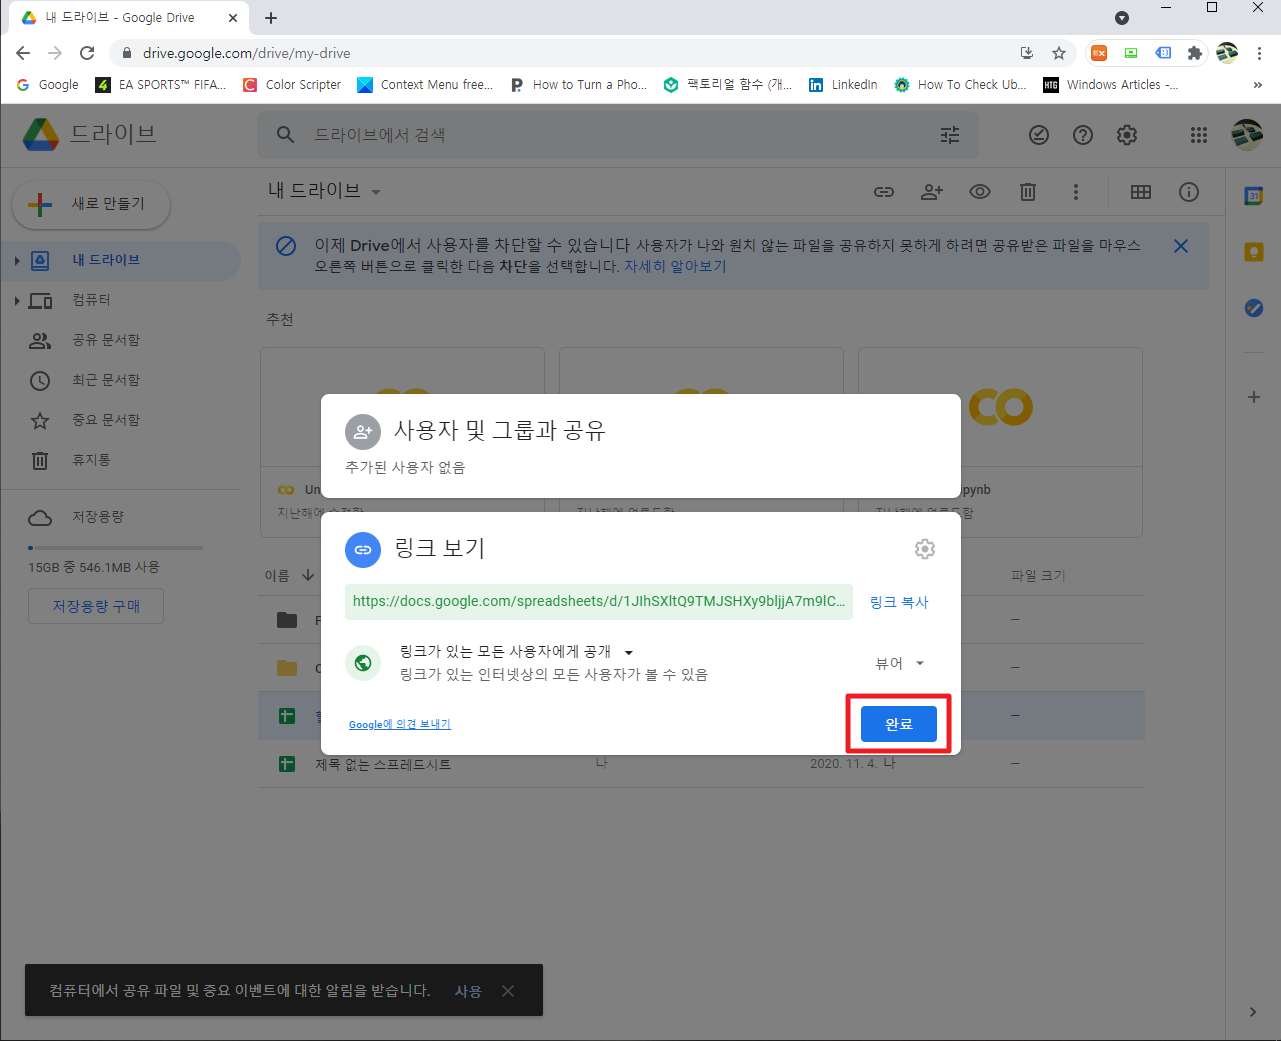Switch to grid layout view
Viewport: 1281px width, 1041px height.
pyautogui.click(x=1141, y=192)
